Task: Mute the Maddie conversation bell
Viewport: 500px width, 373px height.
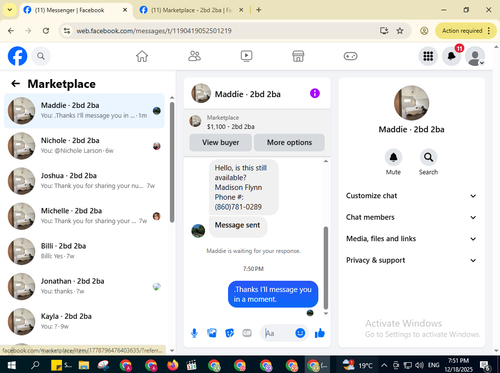Action: click(x=393, y=157)
